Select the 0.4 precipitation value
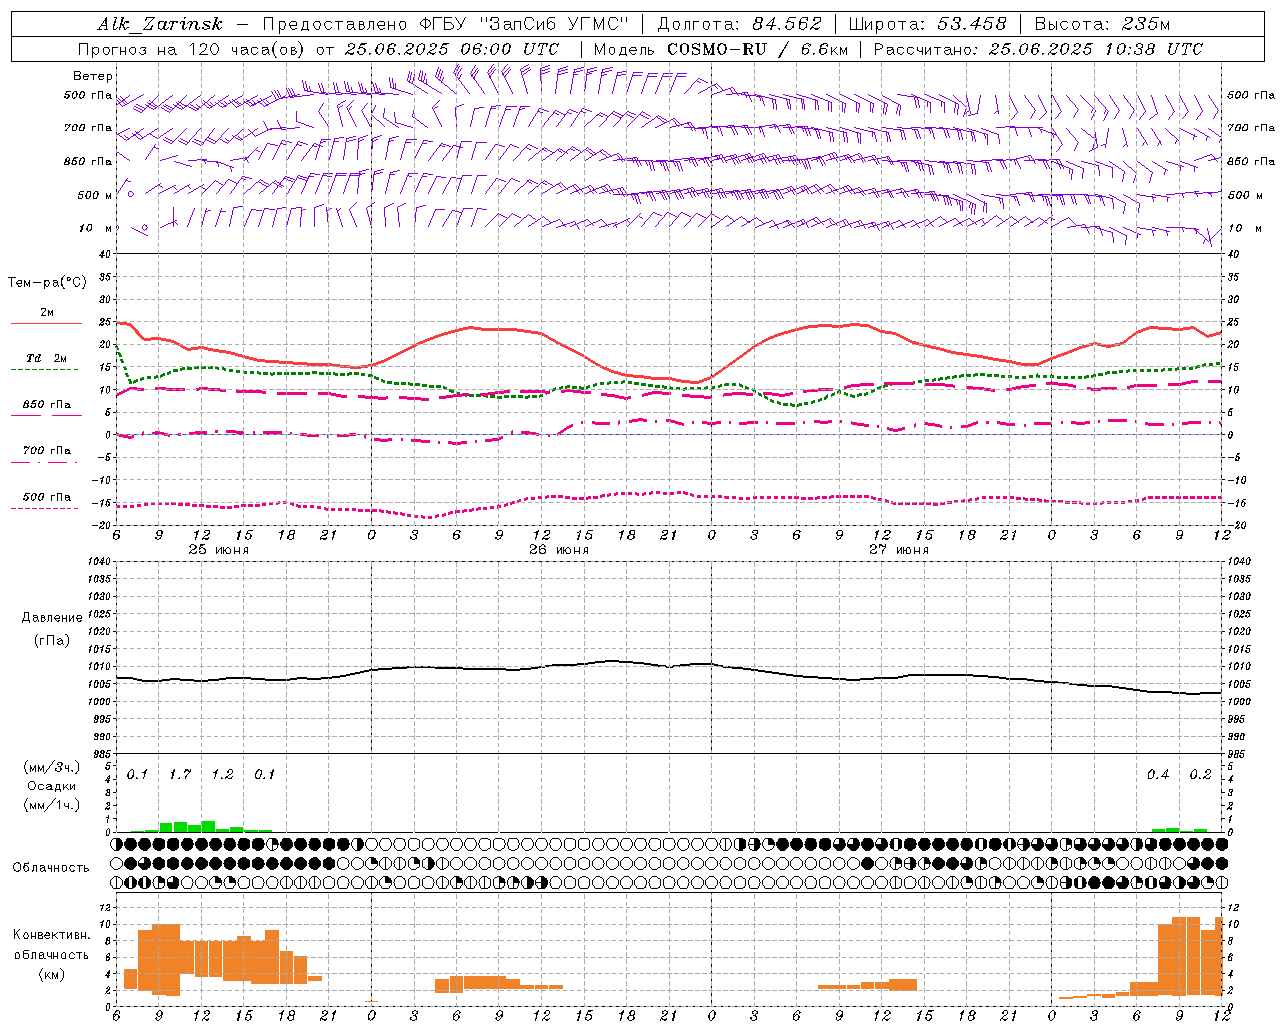 coord(1158,774)
